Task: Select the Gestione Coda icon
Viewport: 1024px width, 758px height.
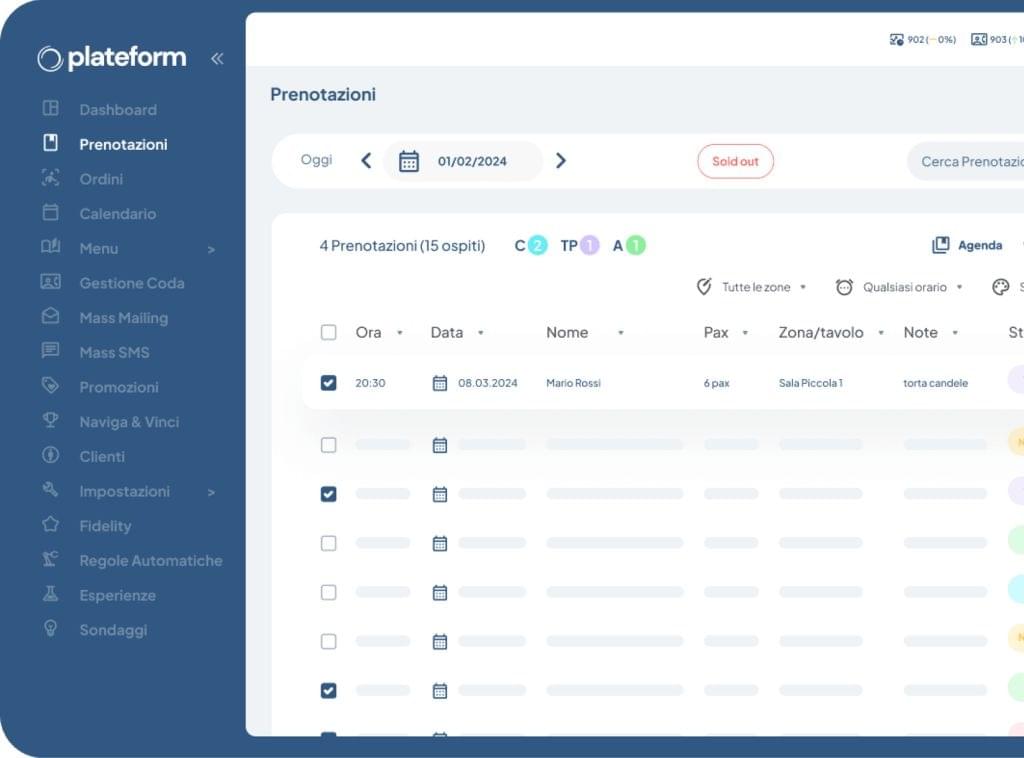Action: pos(50,283)
